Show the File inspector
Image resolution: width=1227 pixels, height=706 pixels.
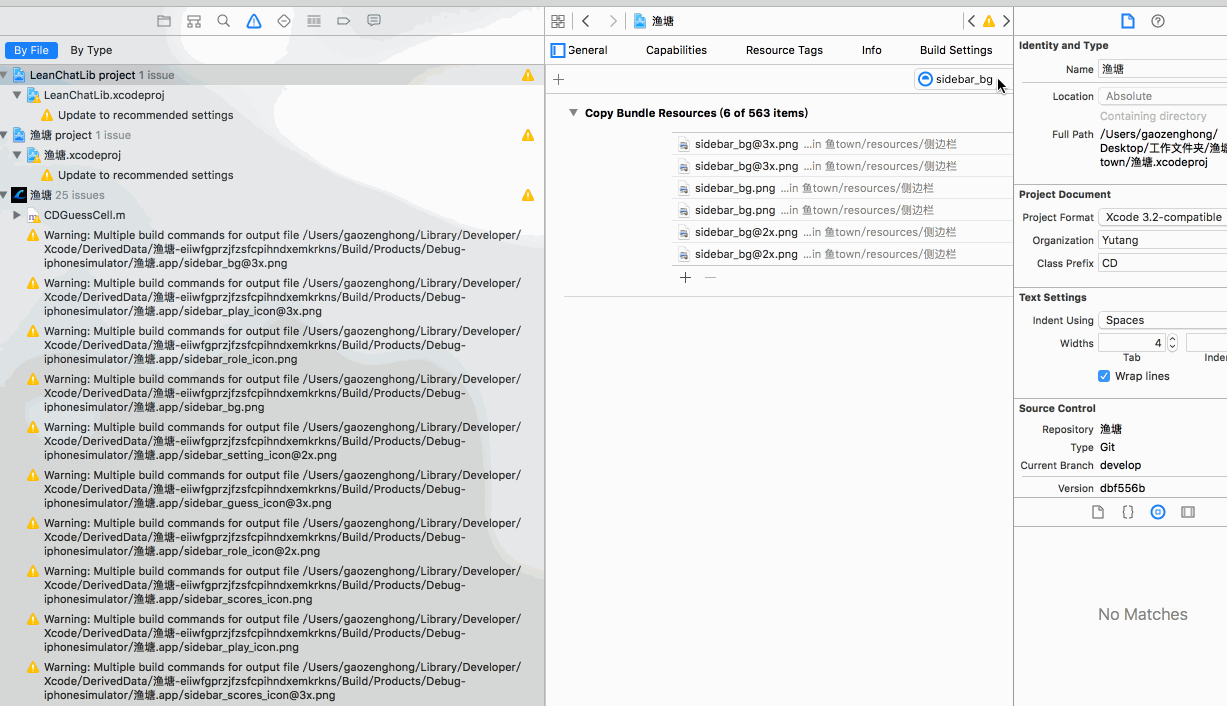click(1127, 21)
